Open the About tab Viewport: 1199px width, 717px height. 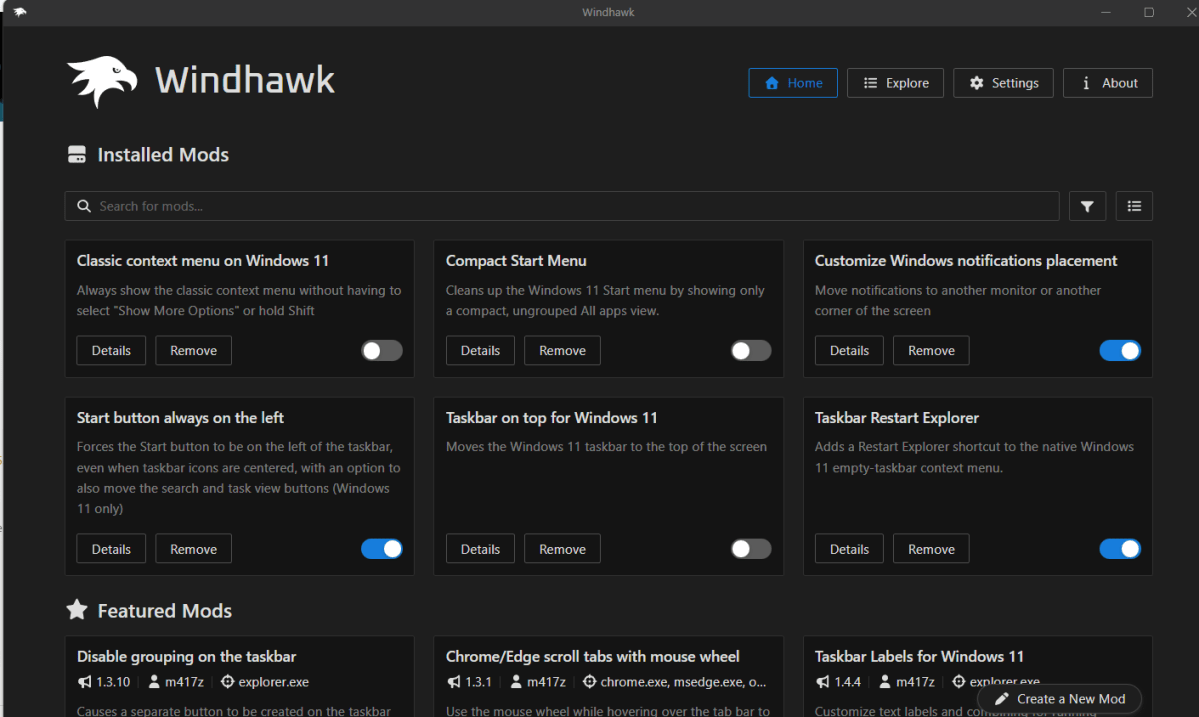[x=1107, y=83]
